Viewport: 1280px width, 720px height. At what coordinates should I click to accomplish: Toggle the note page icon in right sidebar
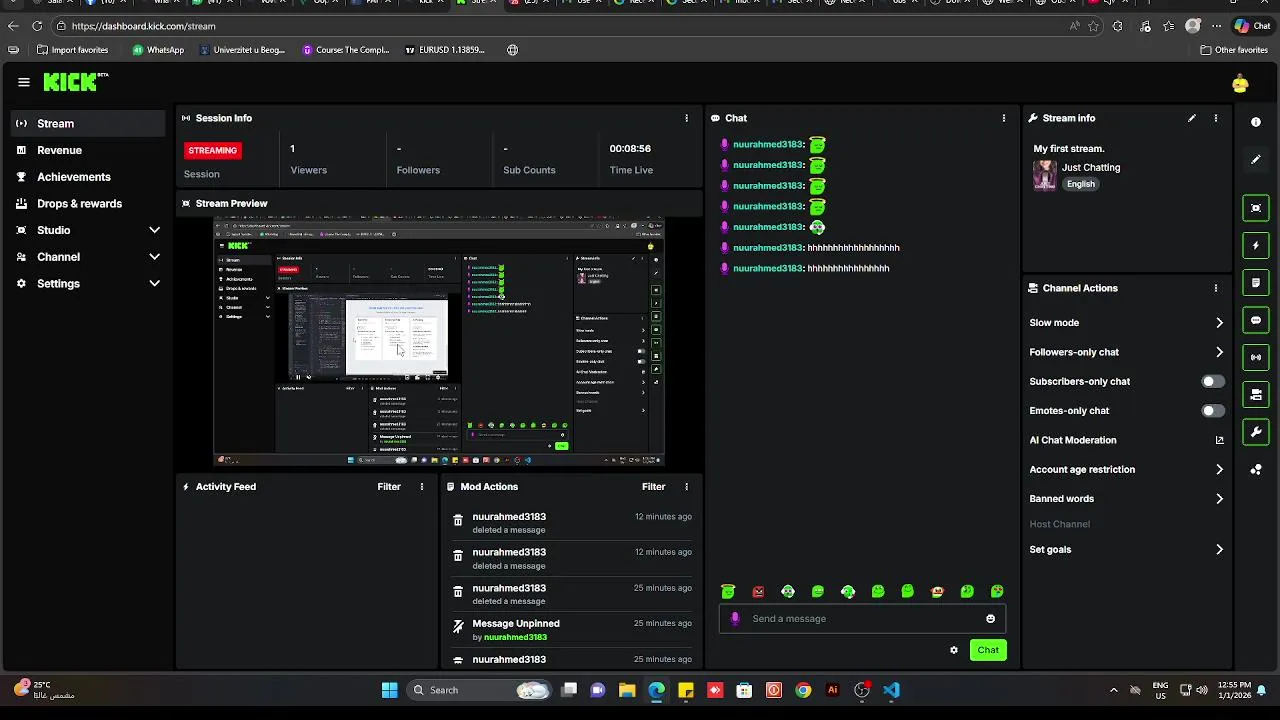coord(1256,283)
